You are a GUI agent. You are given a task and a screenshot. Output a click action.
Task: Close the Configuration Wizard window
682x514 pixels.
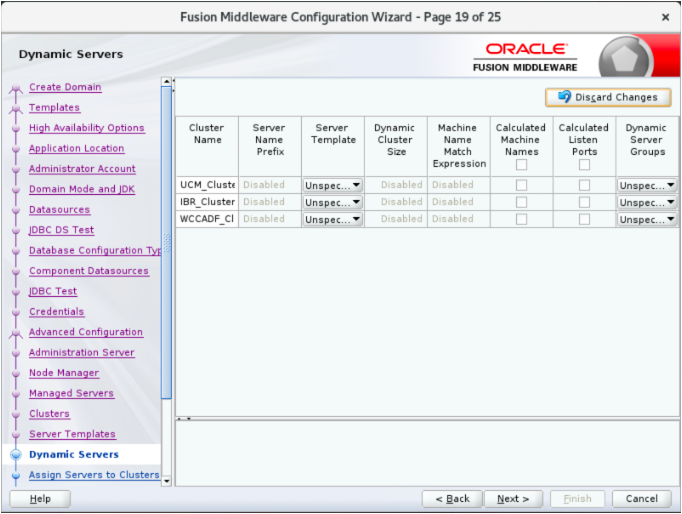point(665,17)
